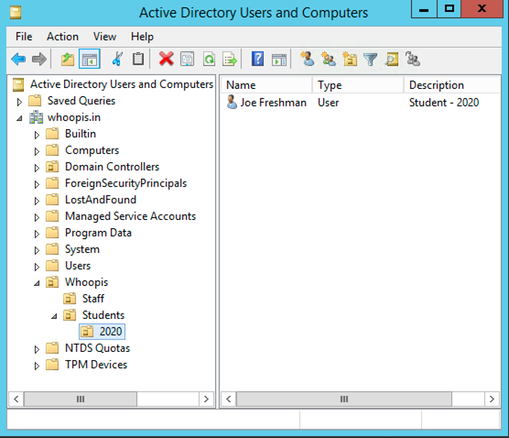The width and height of the screenshot is (509, 438).
Task: Click left pane scrollbar right arrow
Action: point(206,399)
